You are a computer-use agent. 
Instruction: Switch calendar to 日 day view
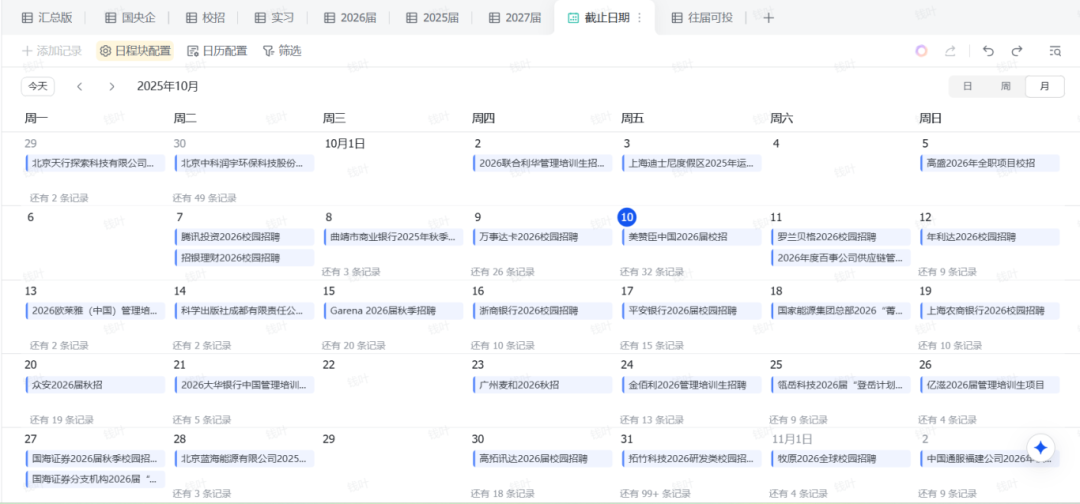pos(968,86)
